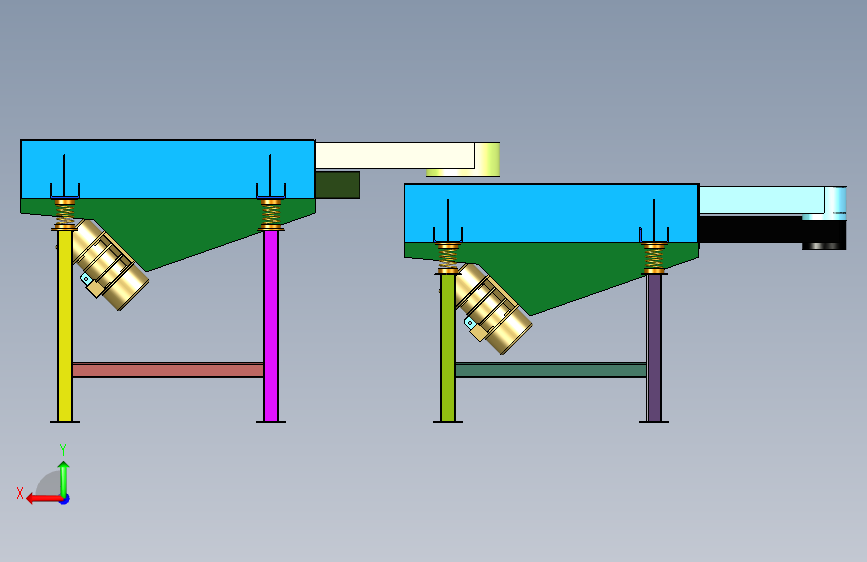867x562 pixels.
Task: Click the blue Z axis dot of triad
Action: (x=65, y=500)
